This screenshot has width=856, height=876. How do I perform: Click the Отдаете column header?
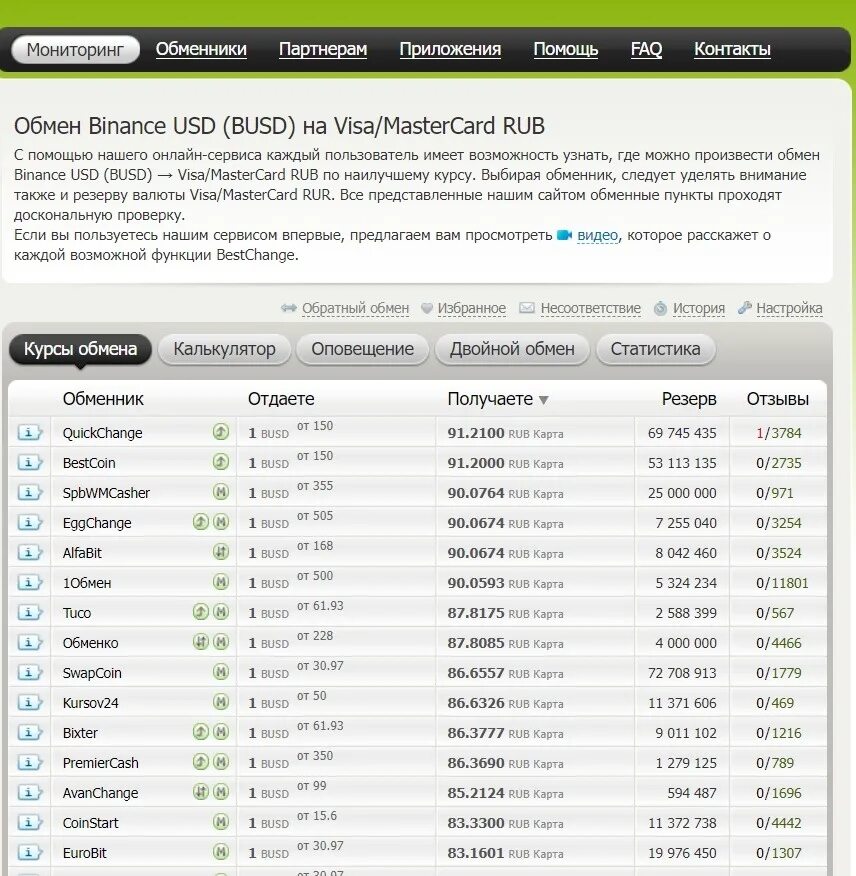pos(281,399)
